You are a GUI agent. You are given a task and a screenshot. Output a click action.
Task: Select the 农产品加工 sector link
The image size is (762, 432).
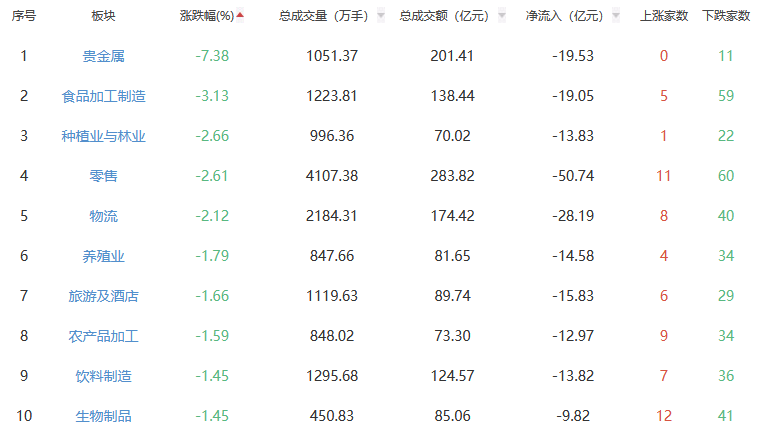103,336
